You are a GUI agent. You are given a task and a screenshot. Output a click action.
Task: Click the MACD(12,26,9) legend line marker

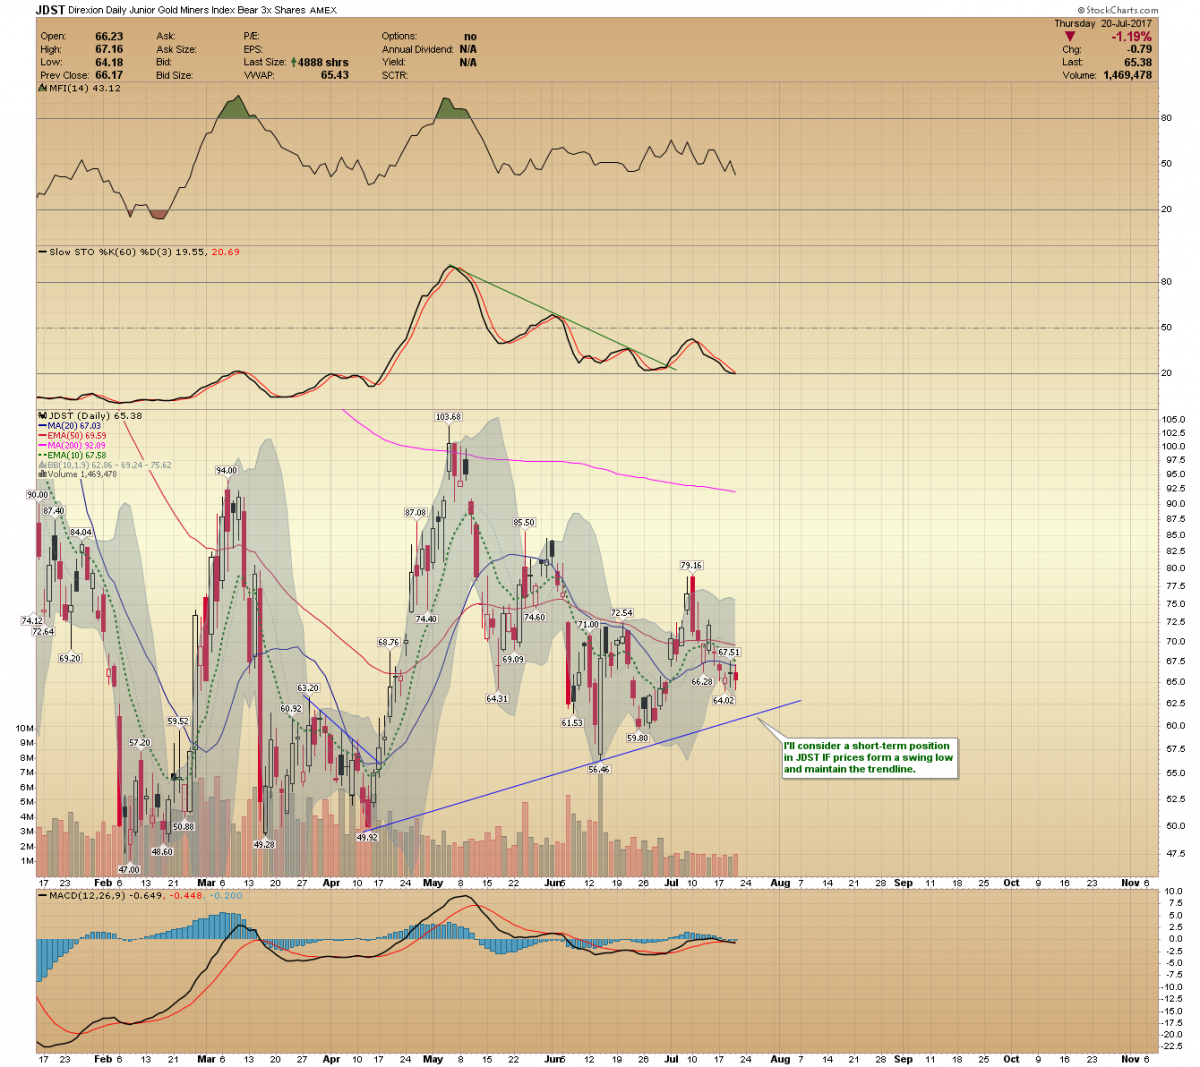42,895
